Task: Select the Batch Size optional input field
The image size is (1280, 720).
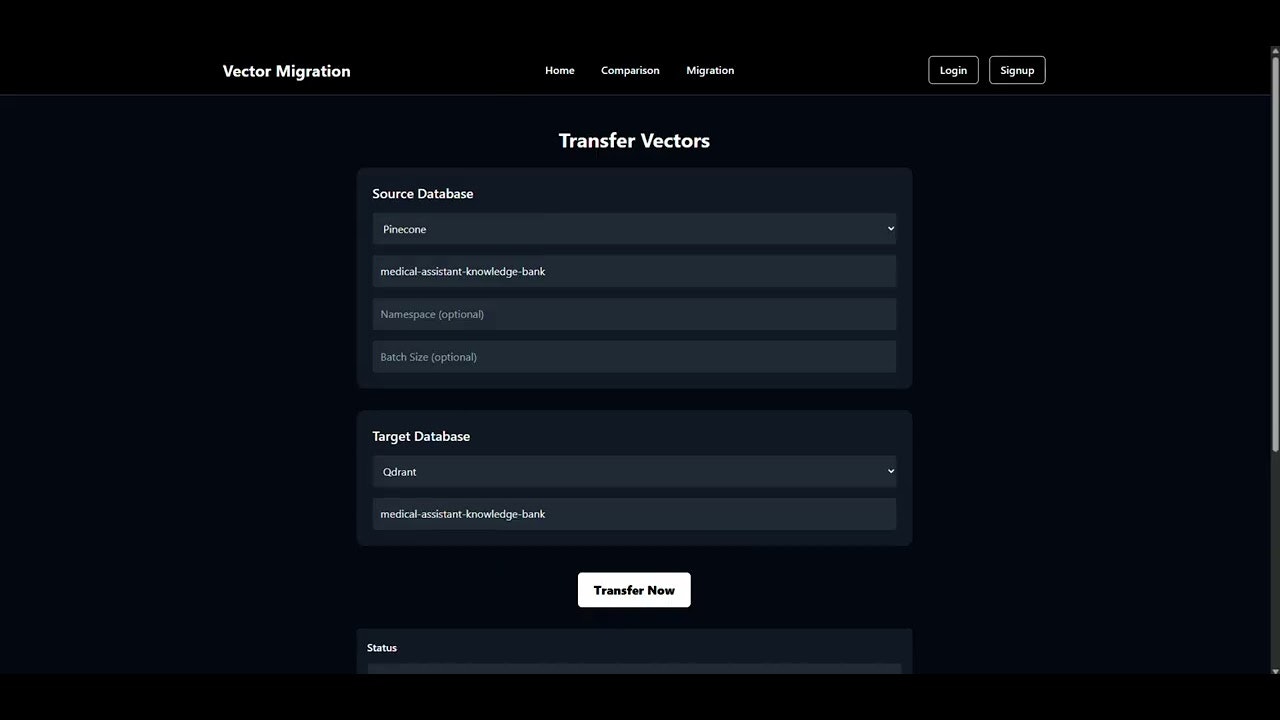Action: coord(634,356)
